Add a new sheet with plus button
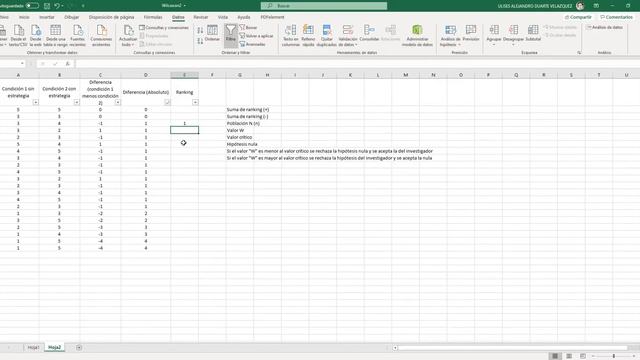The image size is (640, 360). click(x=79, y=347)
